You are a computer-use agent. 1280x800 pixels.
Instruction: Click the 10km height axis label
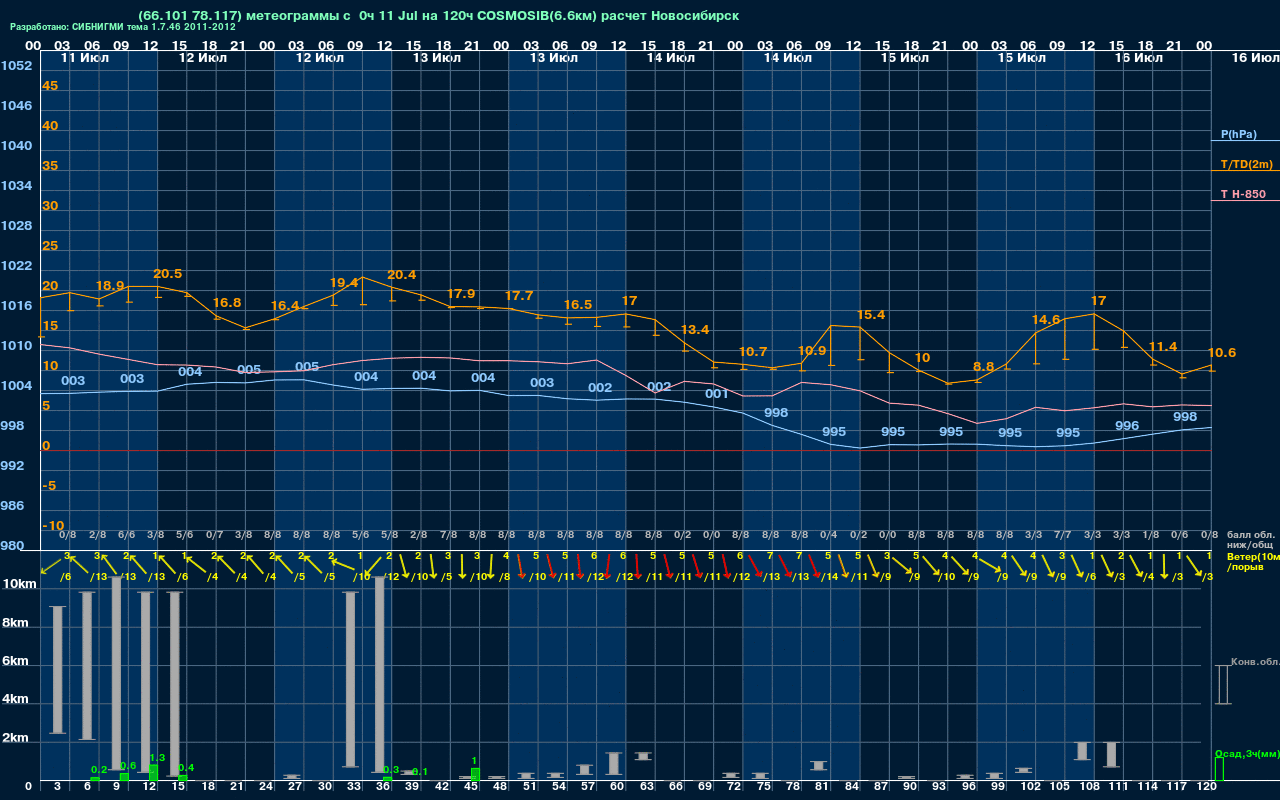pos(20,583)
